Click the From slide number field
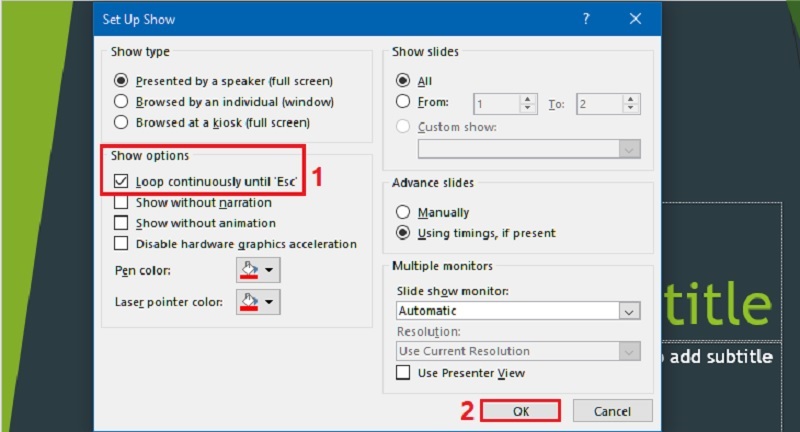 [496, 103]
